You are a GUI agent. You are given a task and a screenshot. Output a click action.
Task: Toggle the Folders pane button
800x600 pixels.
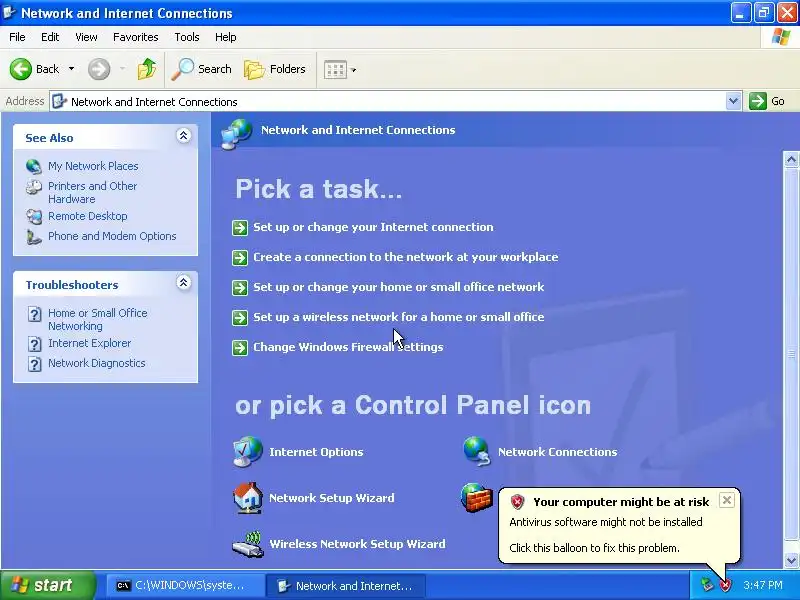(274, 69)
